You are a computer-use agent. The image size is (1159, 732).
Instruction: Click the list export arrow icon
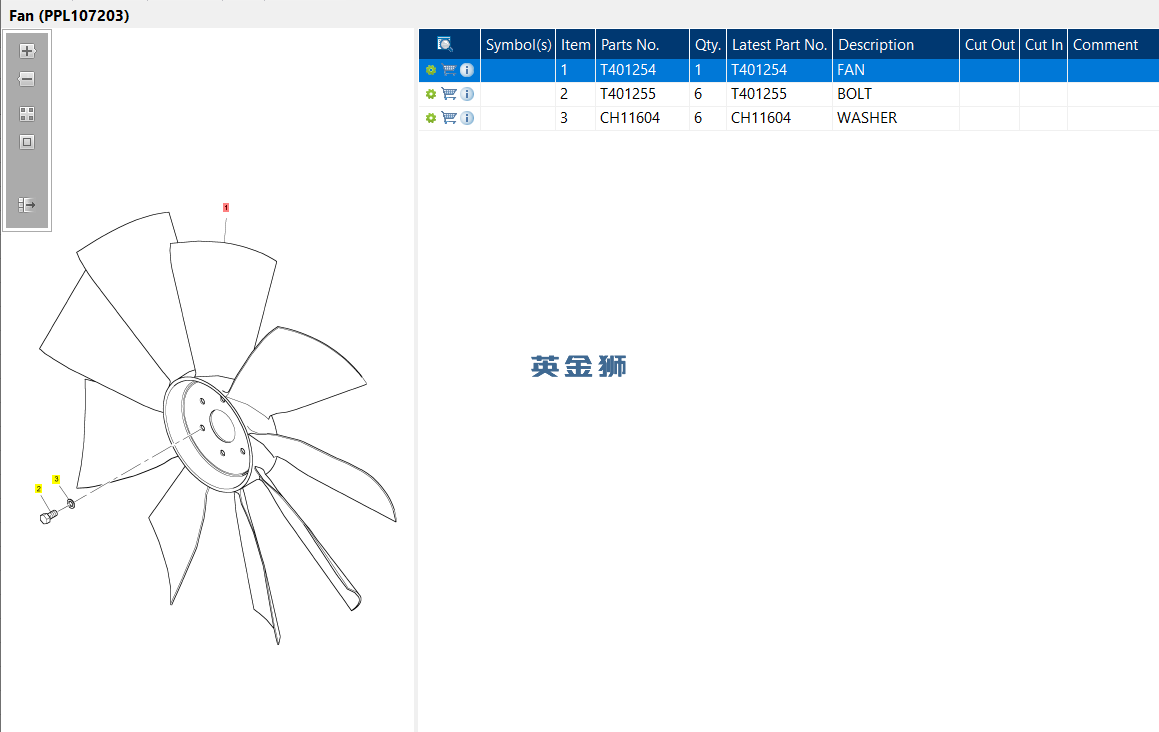(x=27, y=205)
